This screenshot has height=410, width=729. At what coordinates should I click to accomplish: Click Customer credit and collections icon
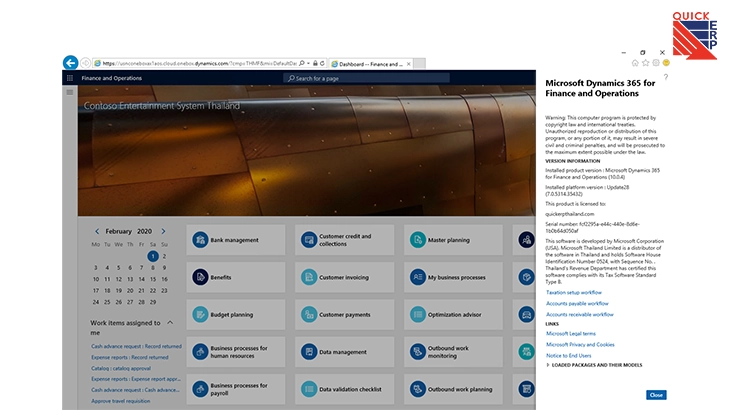click(309, 240)
